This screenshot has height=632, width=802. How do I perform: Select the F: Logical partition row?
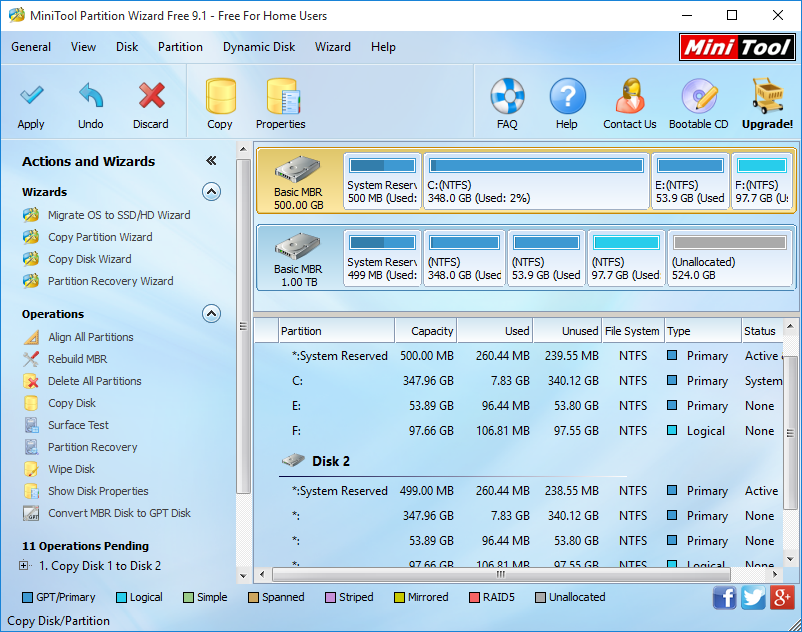(x=518, y=431)
